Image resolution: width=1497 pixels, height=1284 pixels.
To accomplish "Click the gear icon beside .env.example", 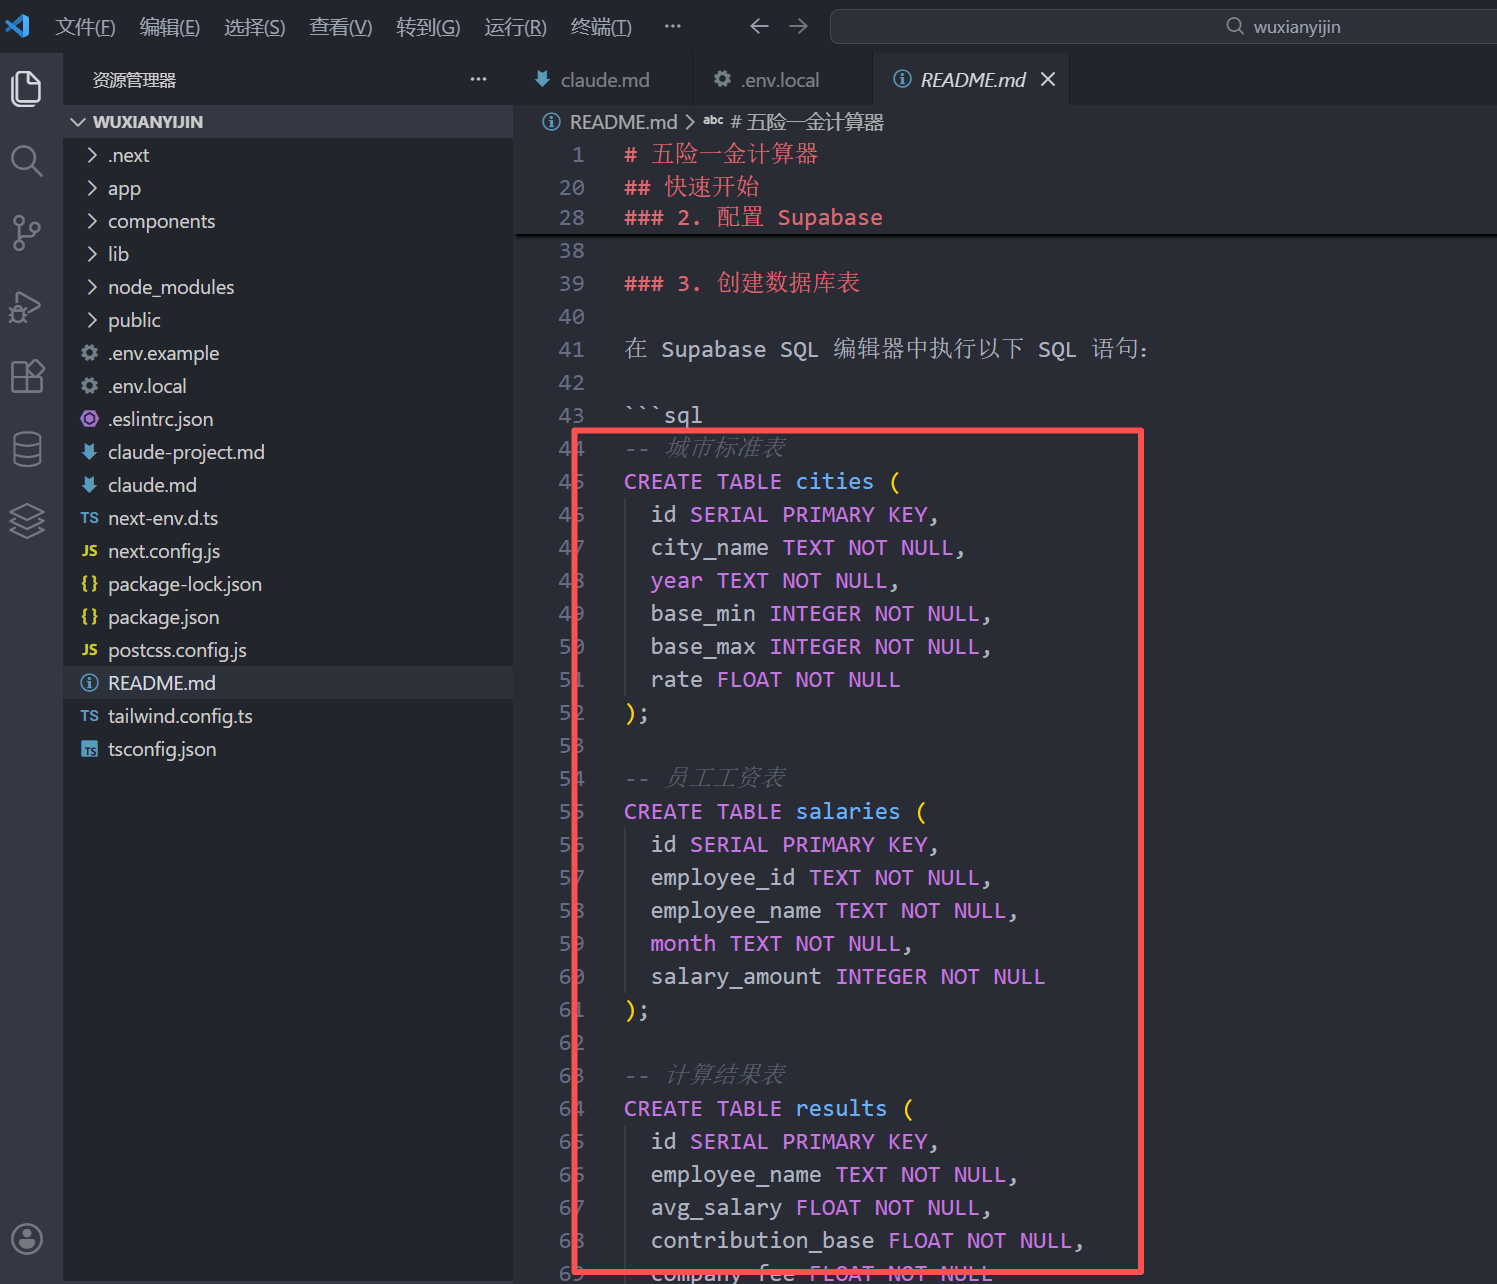I will pos(90,353).
